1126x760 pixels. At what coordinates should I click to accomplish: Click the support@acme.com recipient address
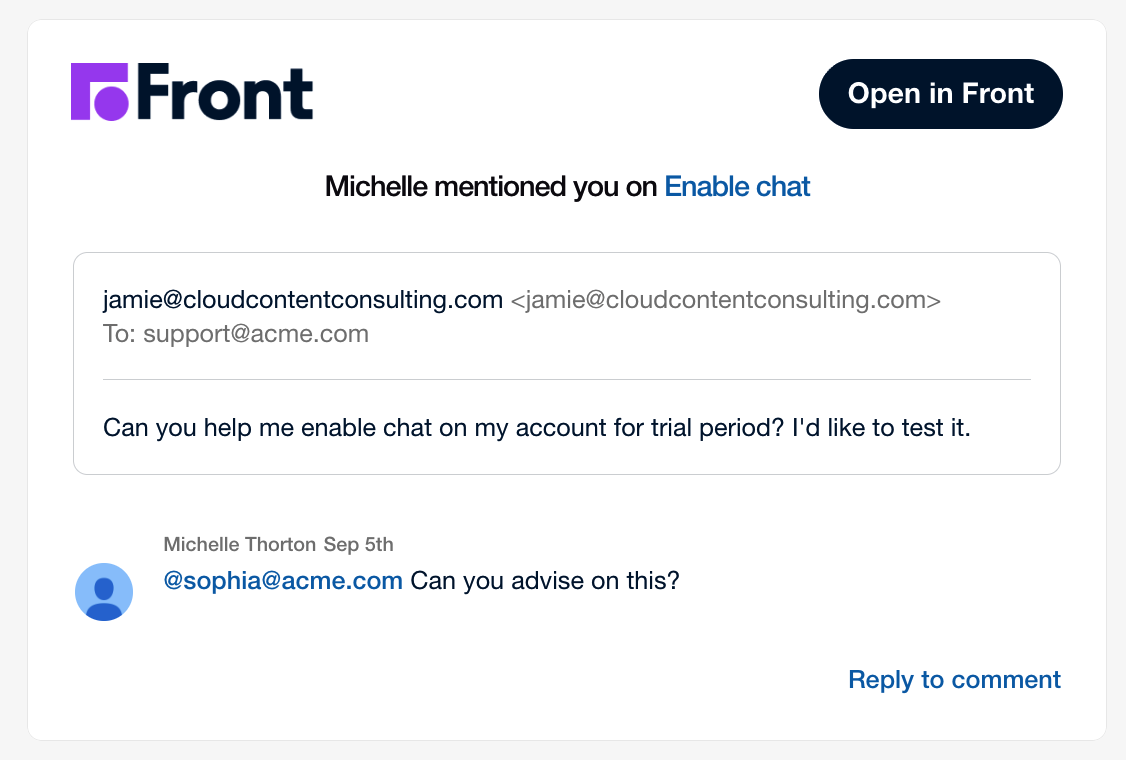[x=256, y=334]
